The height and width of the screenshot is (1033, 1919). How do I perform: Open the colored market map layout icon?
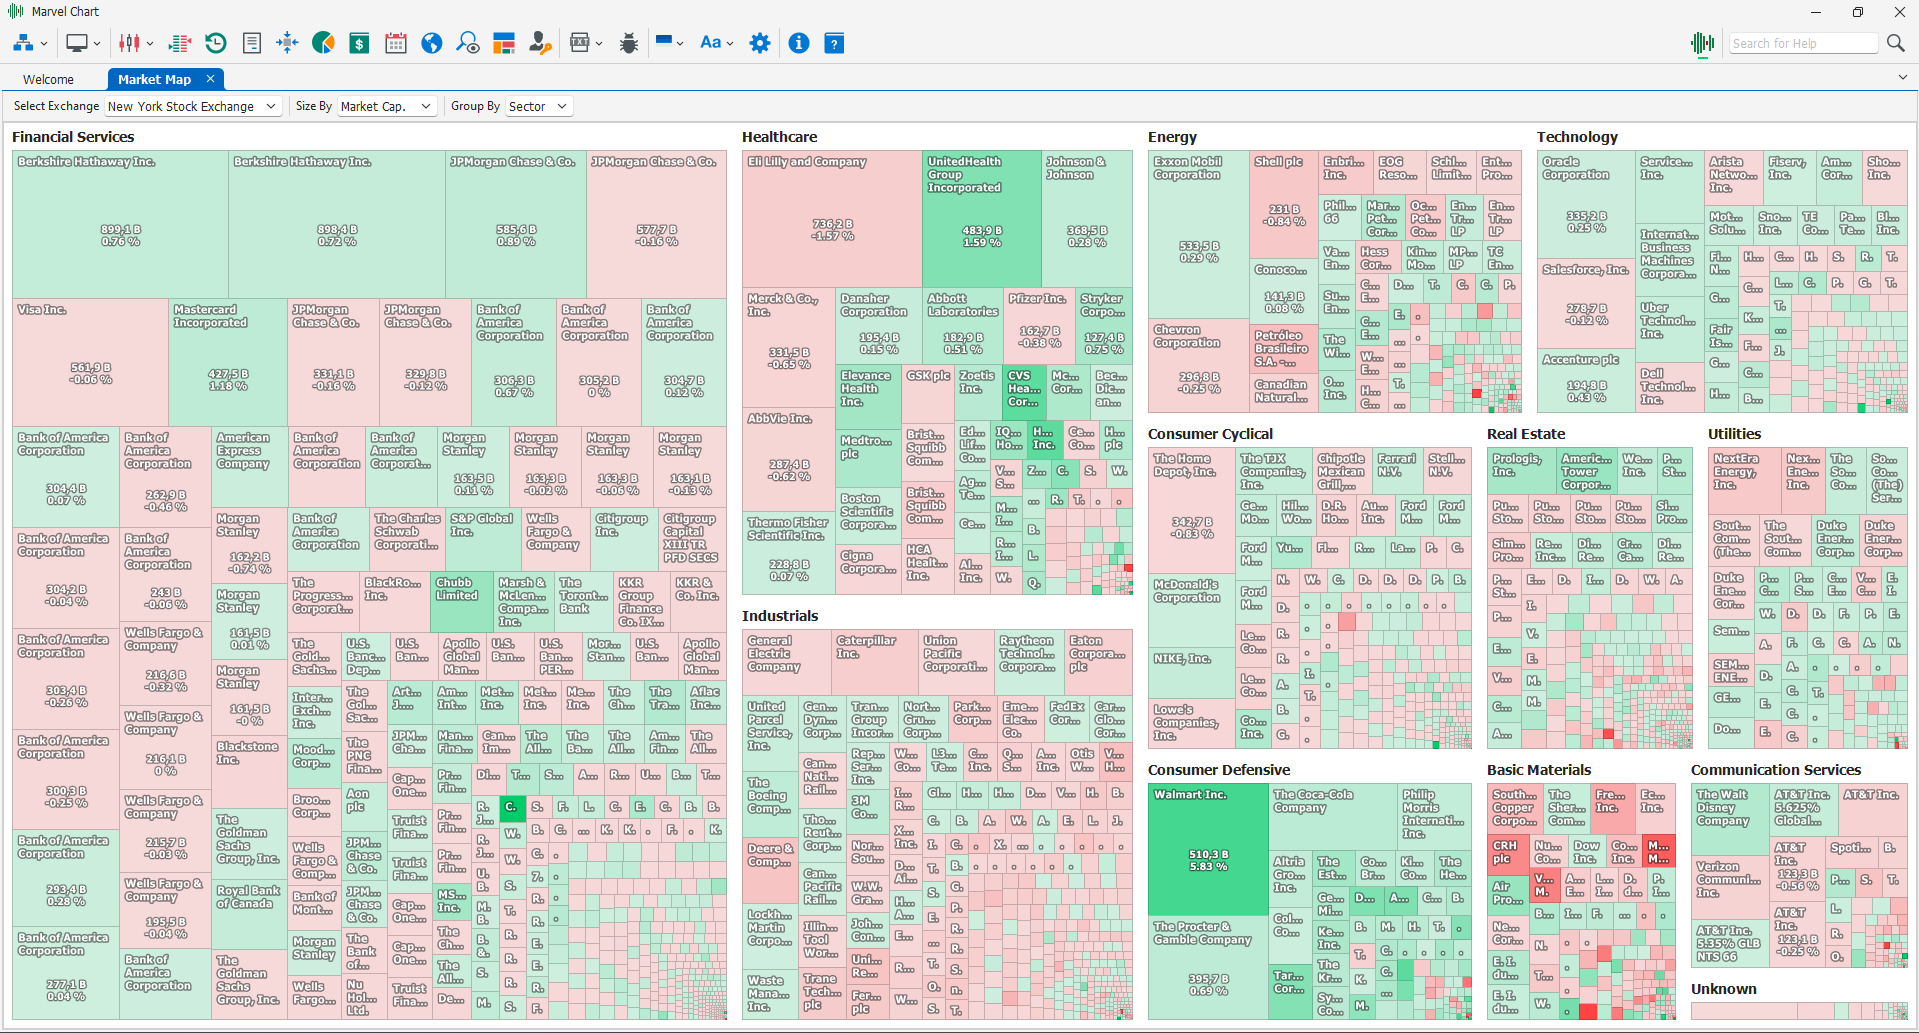[x=504, y=43]
